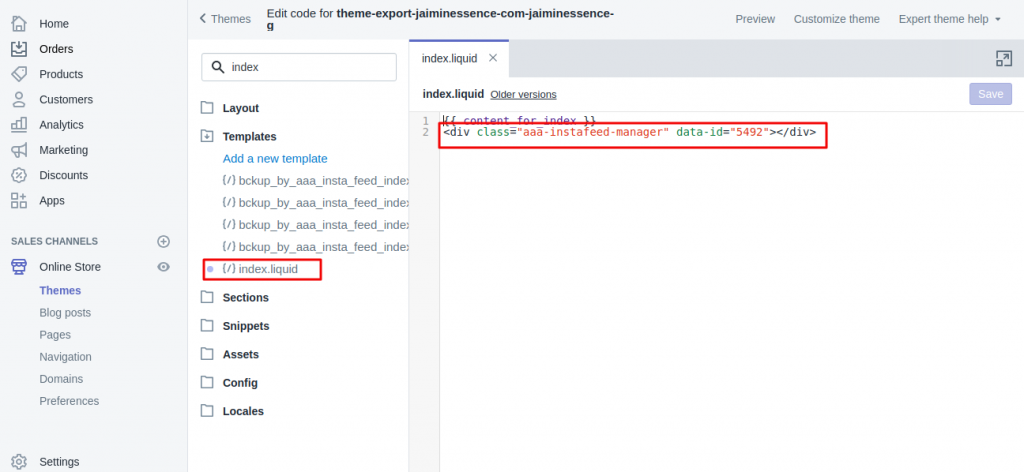Open the Discounts section

(x=63, y=175)
